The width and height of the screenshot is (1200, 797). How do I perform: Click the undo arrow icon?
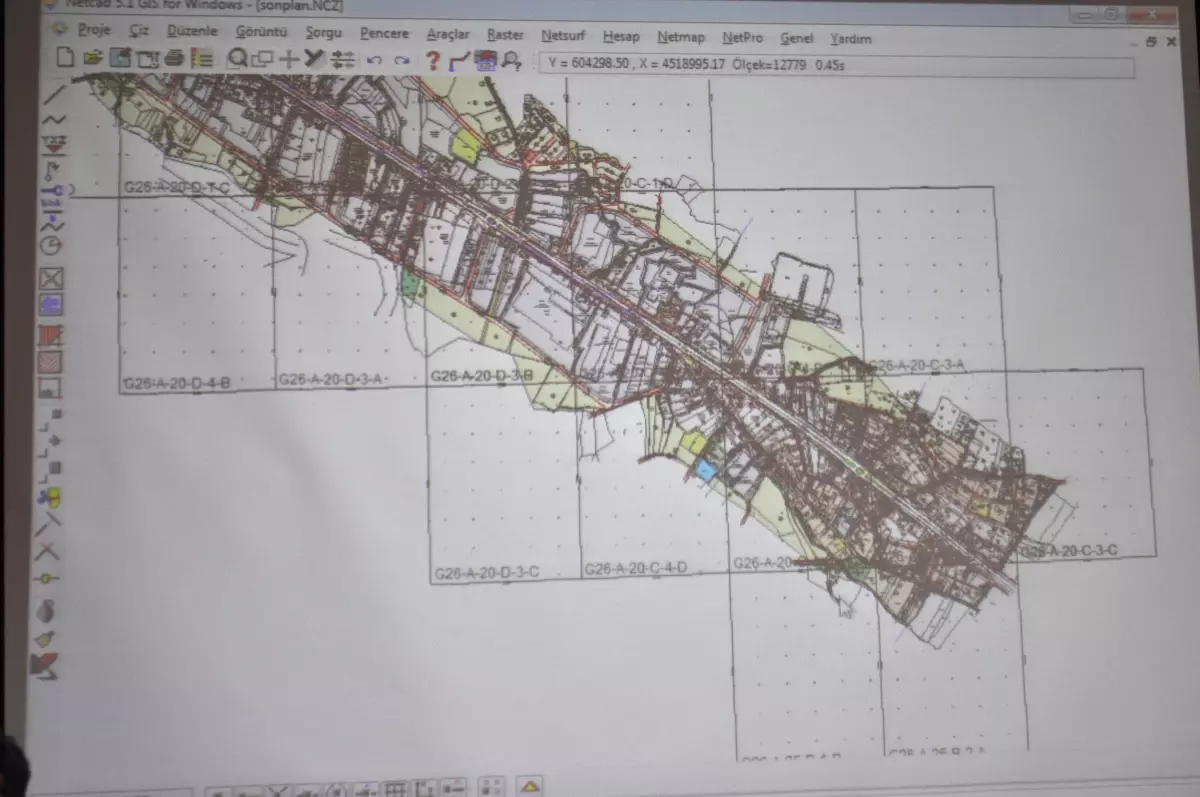coord(374,61)
